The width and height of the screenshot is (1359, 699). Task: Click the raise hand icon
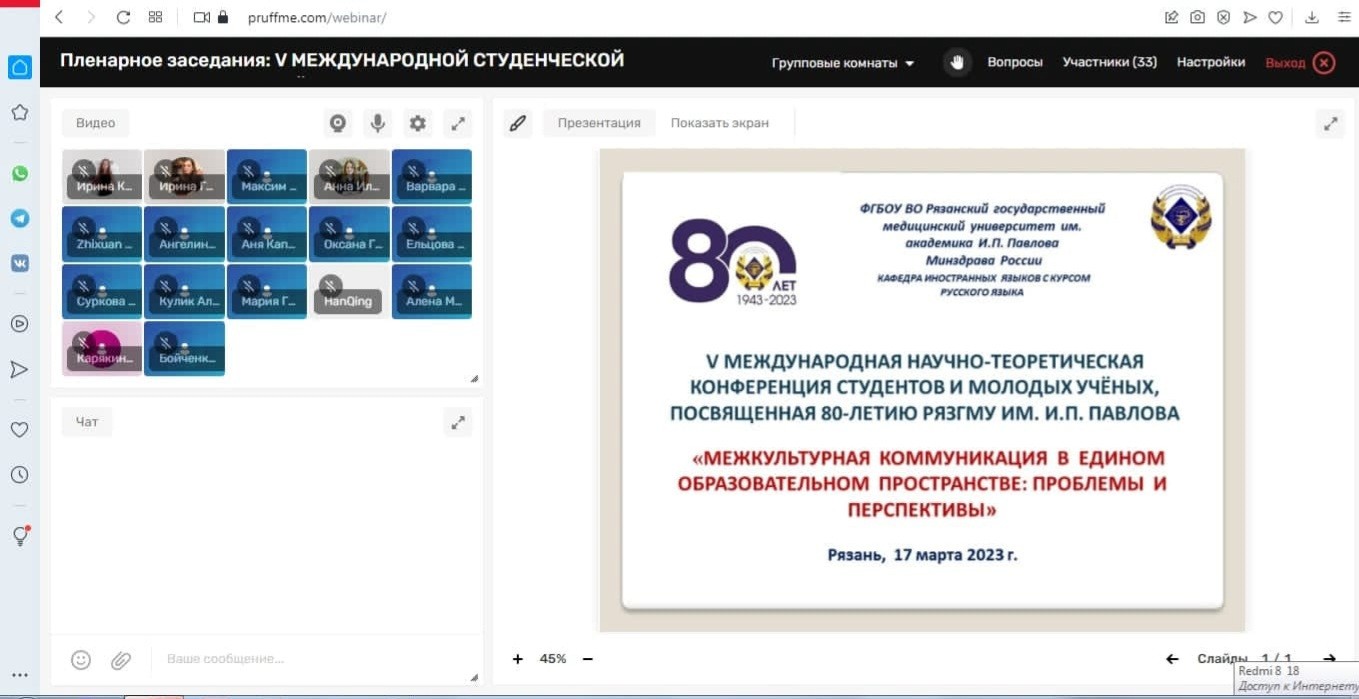point(957,61)
